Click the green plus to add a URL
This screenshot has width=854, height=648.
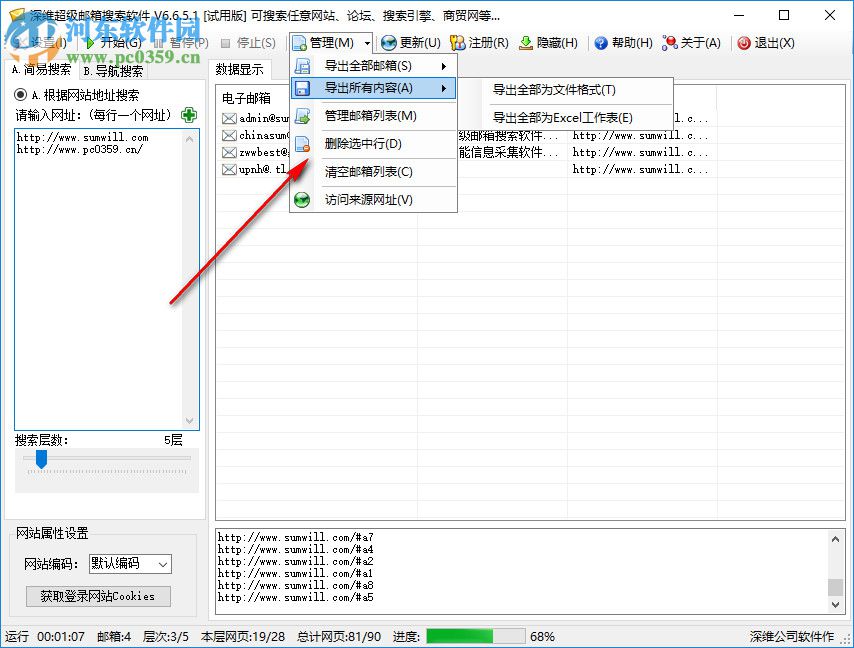(189, 115)
